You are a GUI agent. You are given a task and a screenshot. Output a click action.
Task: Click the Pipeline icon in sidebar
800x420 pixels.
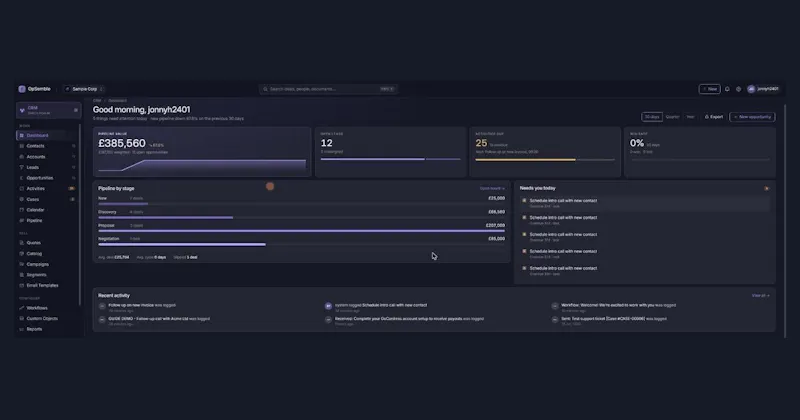click(x=21, y=220)
